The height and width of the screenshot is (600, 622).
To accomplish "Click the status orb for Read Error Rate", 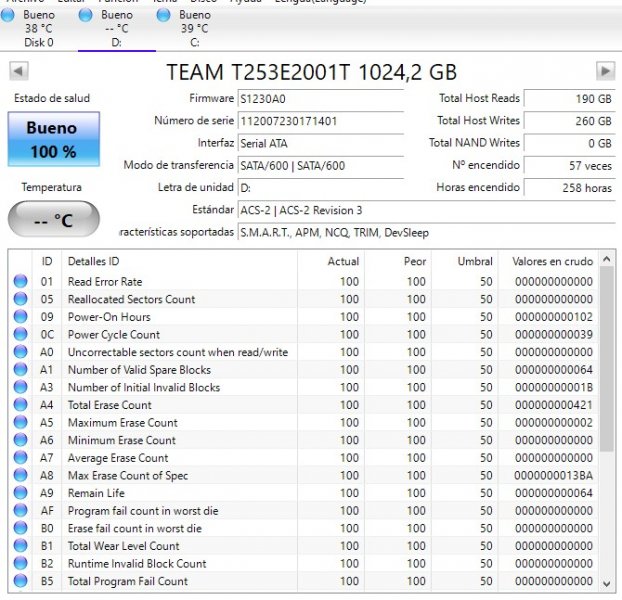I will coord(20,282).
